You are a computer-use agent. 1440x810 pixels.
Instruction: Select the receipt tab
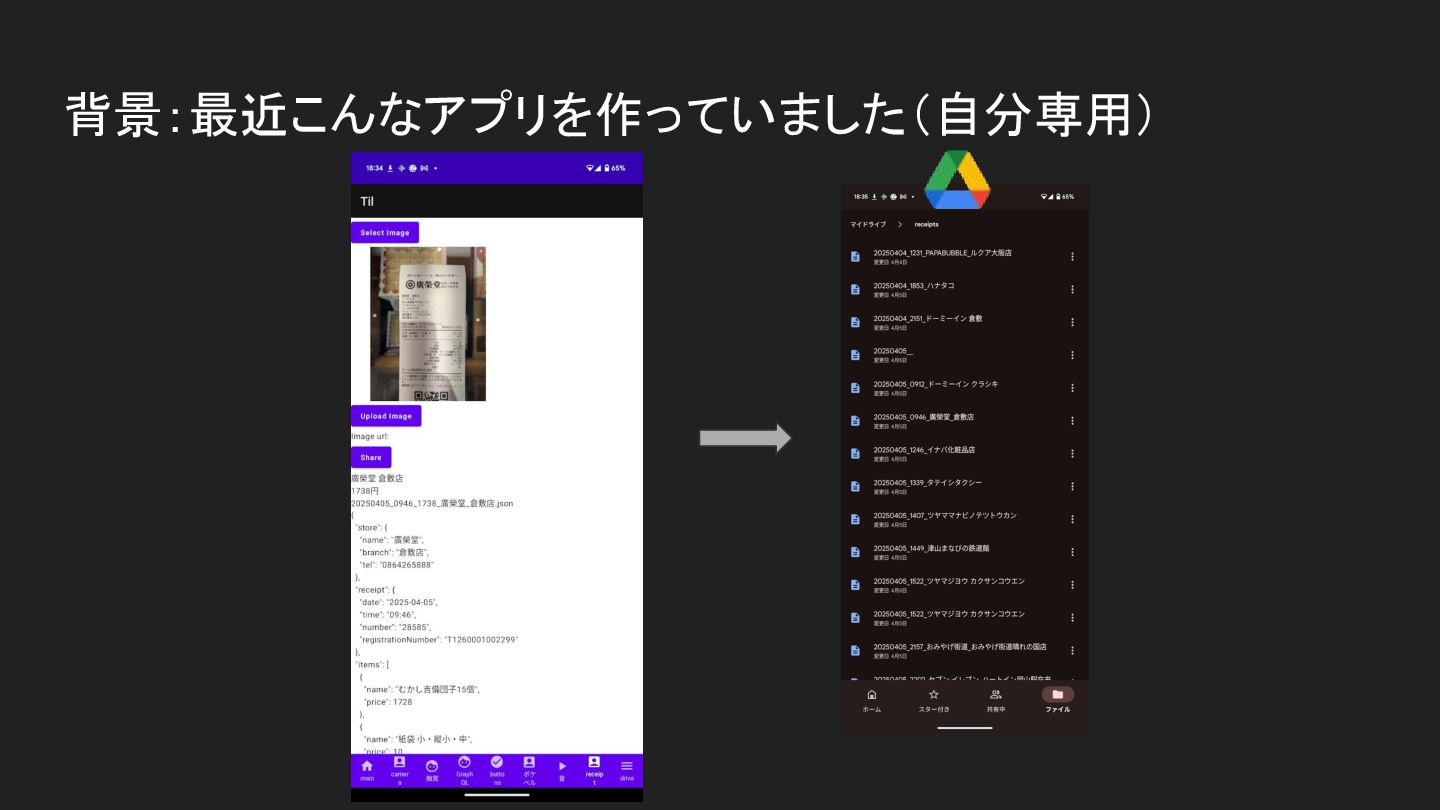pyautogui.click(x=594, y=770)
